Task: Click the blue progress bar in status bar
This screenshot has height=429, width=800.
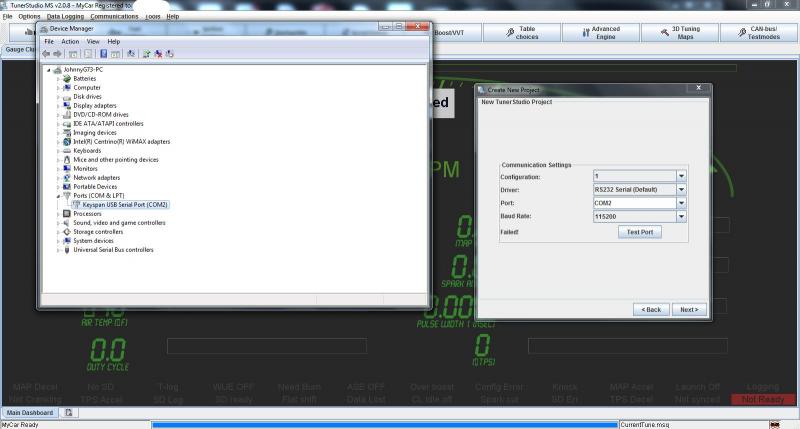Action: [385, 424]
